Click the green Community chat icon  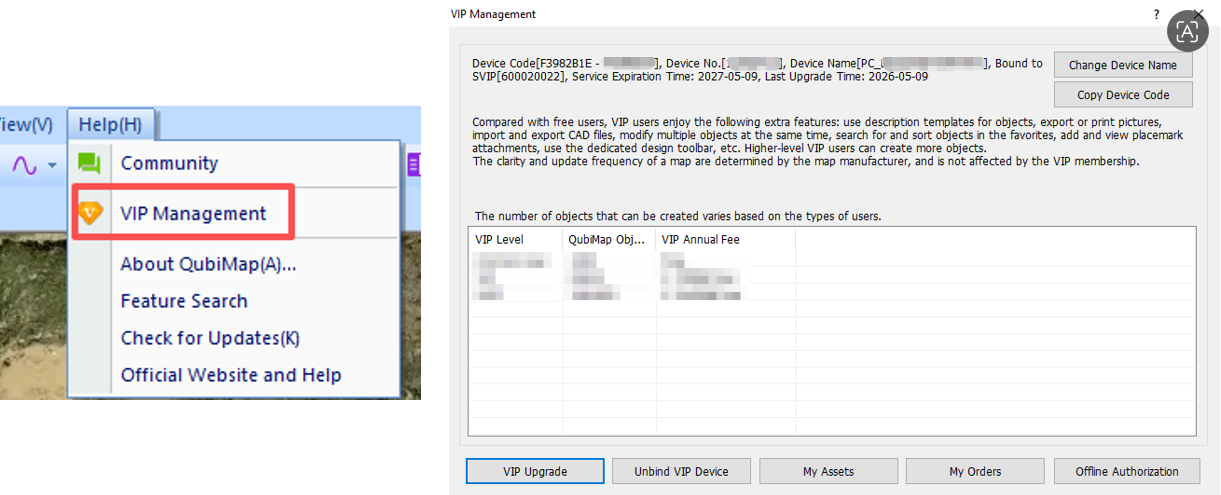tap(90, 163)
